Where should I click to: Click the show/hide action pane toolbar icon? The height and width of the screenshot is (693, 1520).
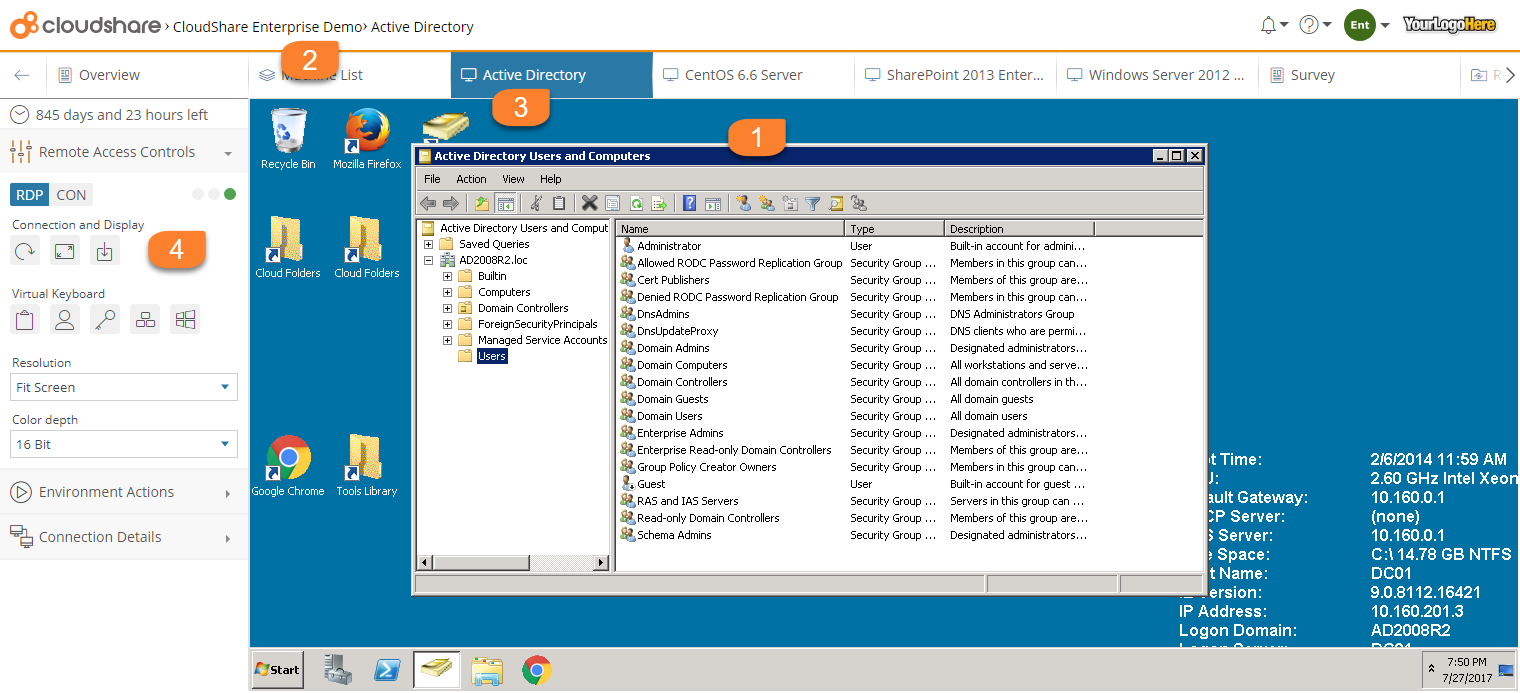[x=713, y=203]
